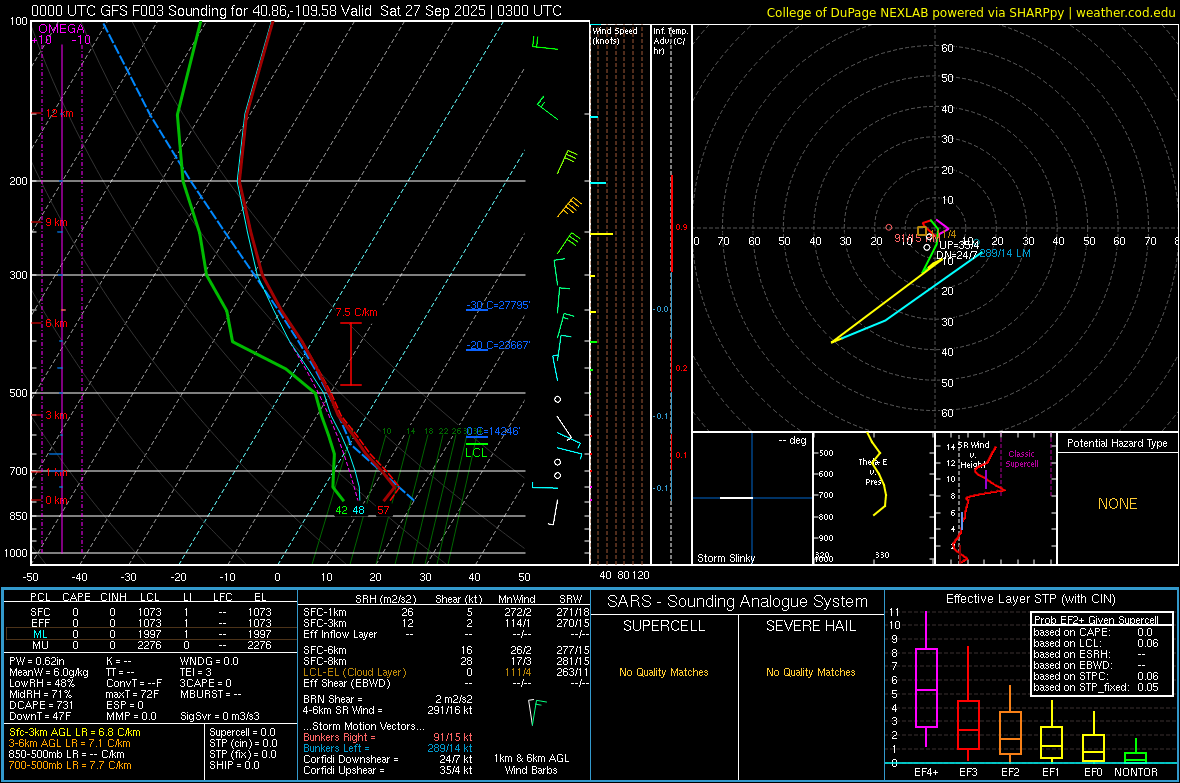Select the SFC-1km kinematics row label
Image resolution: width=1180 pixels, height=783 pixels.
[x=324, y=612]
